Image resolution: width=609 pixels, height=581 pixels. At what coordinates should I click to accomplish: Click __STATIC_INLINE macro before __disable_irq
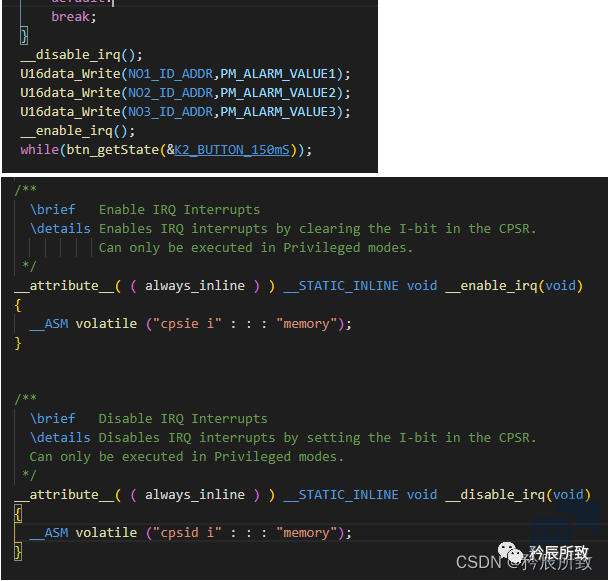[x=341, y=495]
